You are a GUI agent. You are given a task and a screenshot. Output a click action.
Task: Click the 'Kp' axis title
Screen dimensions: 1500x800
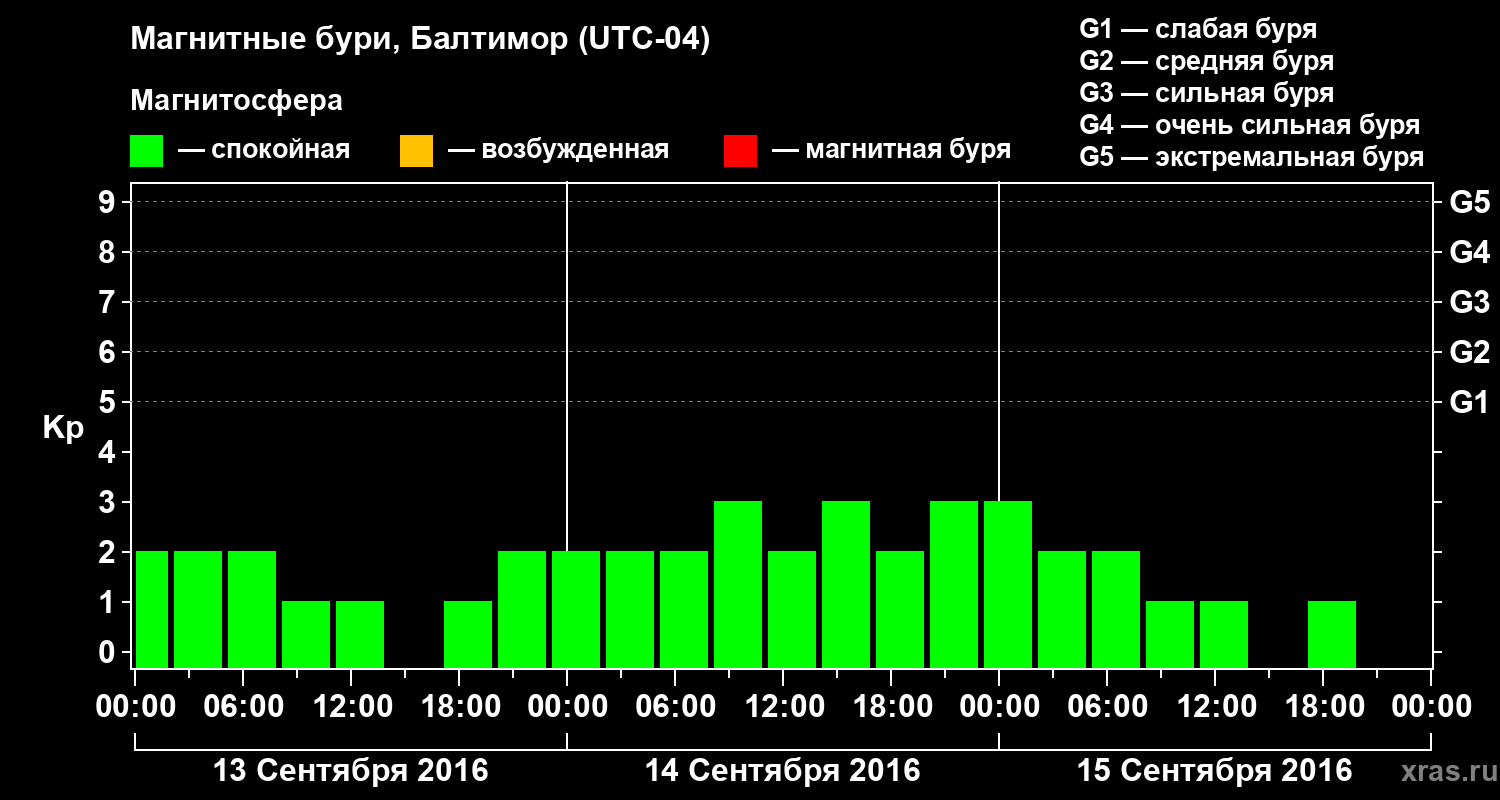[x=63, y=428]
